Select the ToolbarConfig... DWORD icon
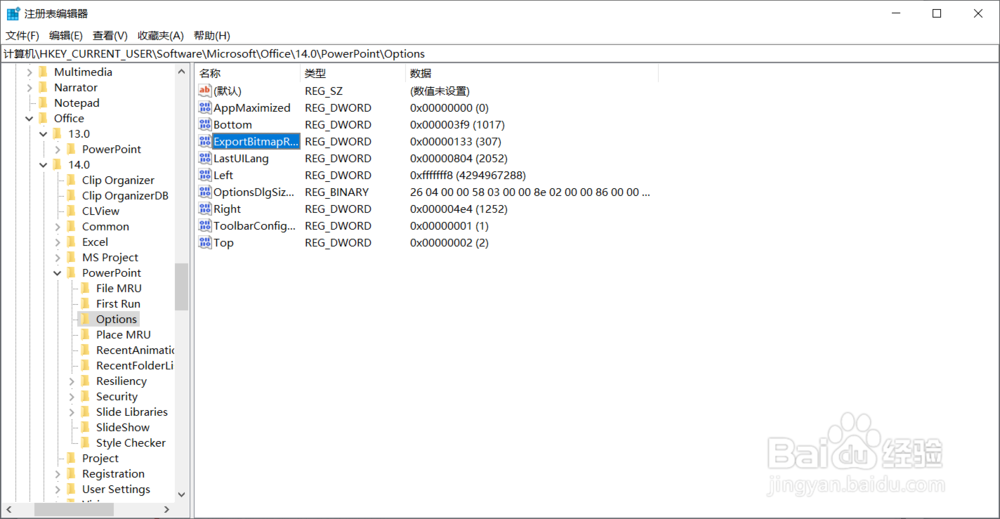The width and height of the screenshot is (1000, 519). [x=205, y=226]
